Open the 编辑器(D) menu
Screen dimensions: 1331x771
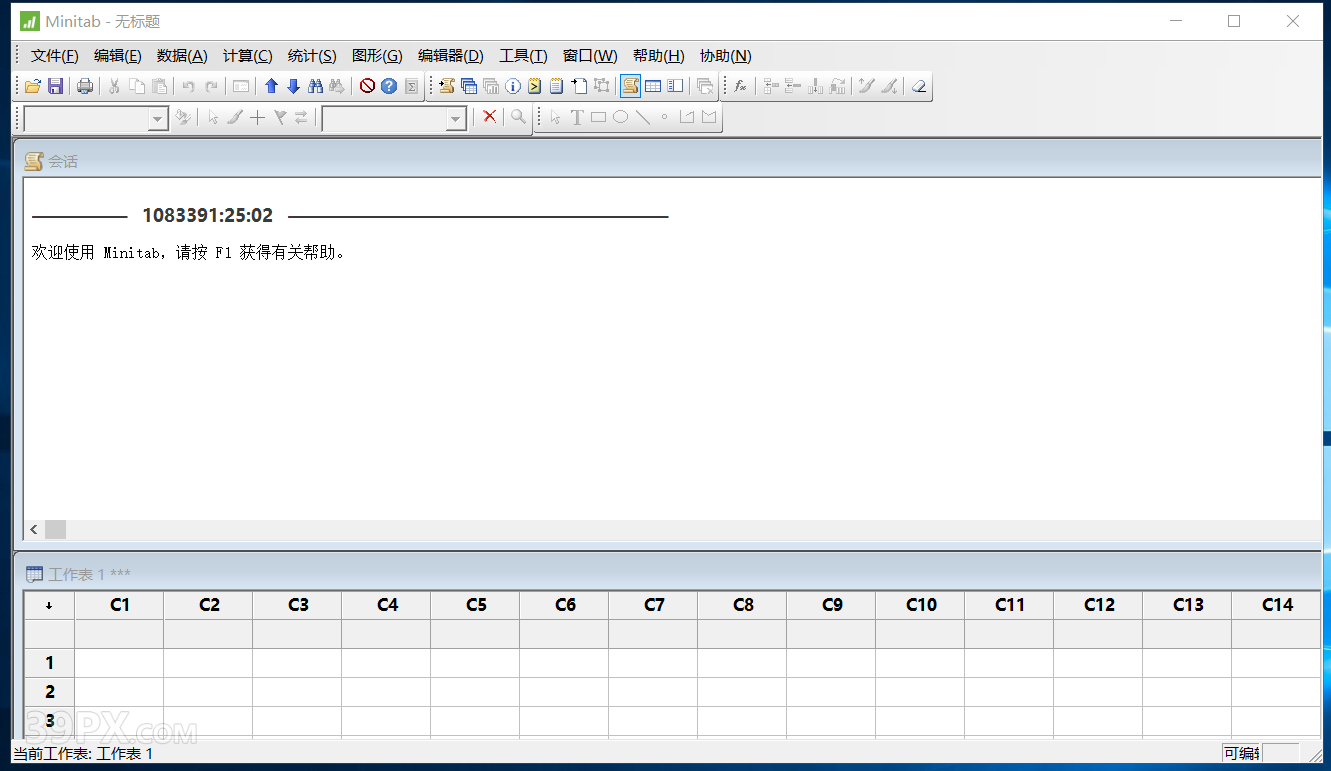(x=451, y=56)
